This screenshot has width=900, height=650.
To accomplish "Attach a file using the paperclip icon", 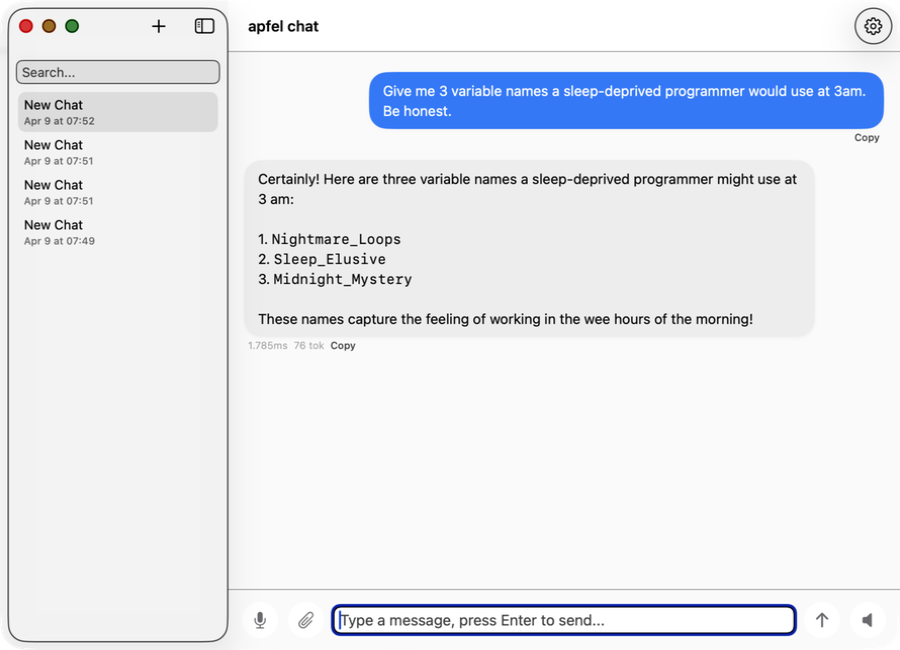I will 306,620.
